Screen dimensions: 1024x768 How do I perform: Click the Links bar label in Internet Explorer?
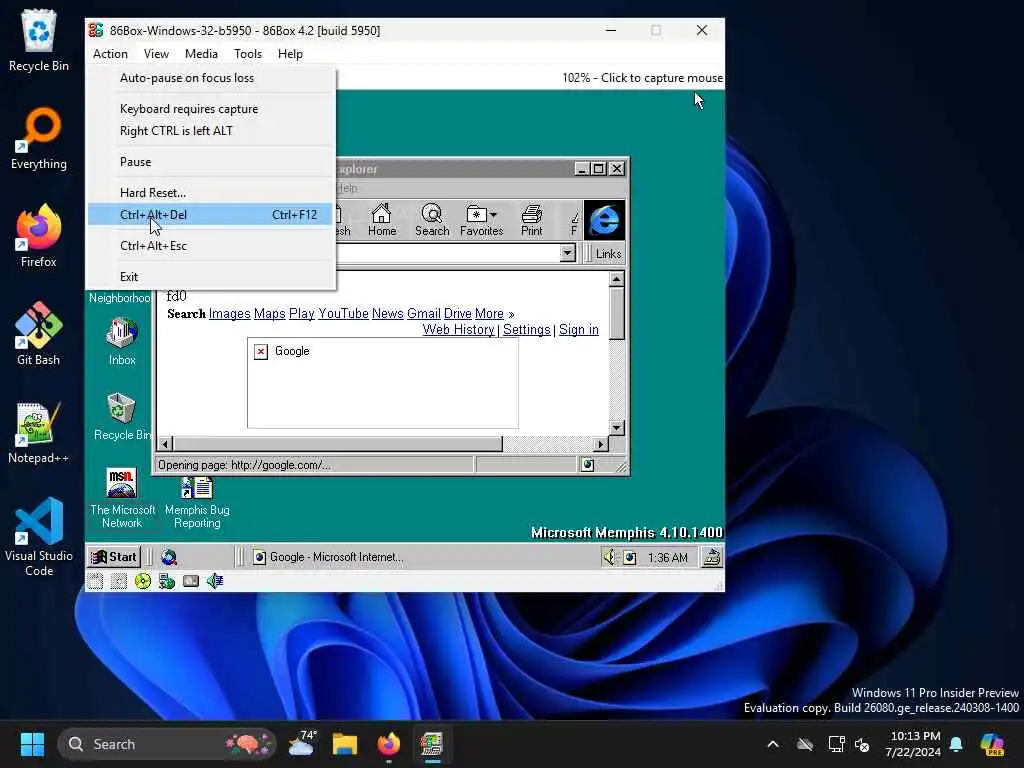click(608, 254)
